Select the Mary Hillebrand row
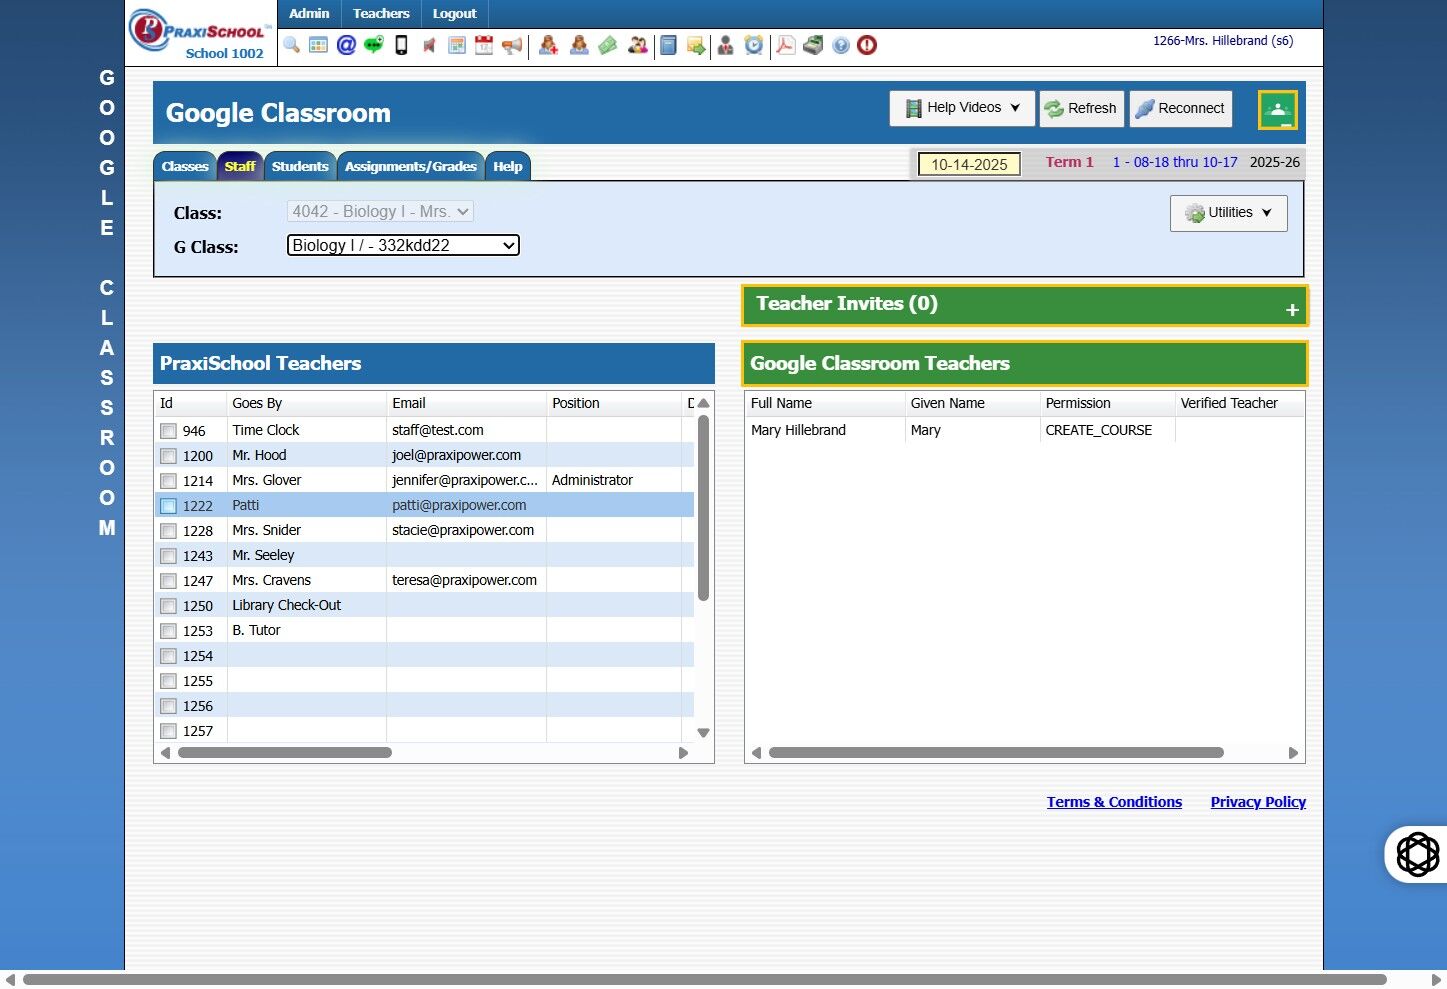1447x989 pixels. coord(1025,431)
